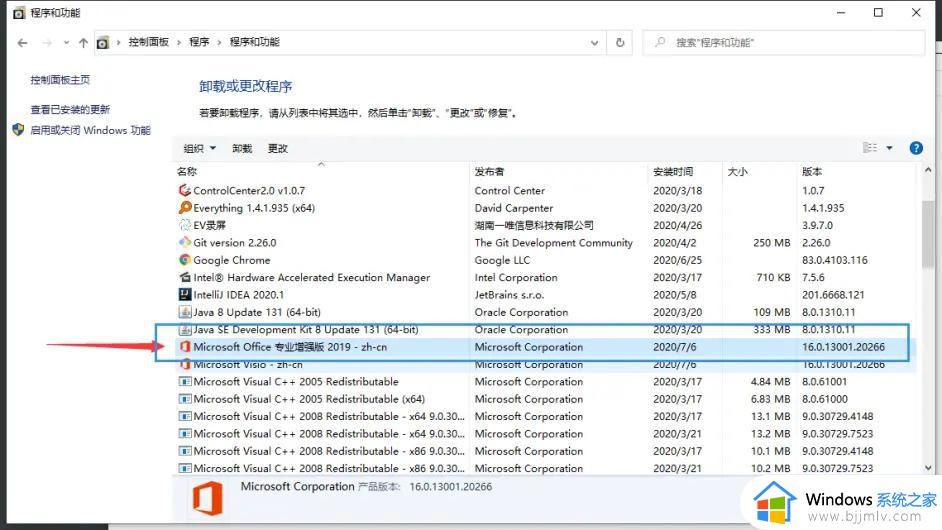942x530 pixels.
Task: Click the Microsoft Office 2019 row icon
Action: click(185, 347)
